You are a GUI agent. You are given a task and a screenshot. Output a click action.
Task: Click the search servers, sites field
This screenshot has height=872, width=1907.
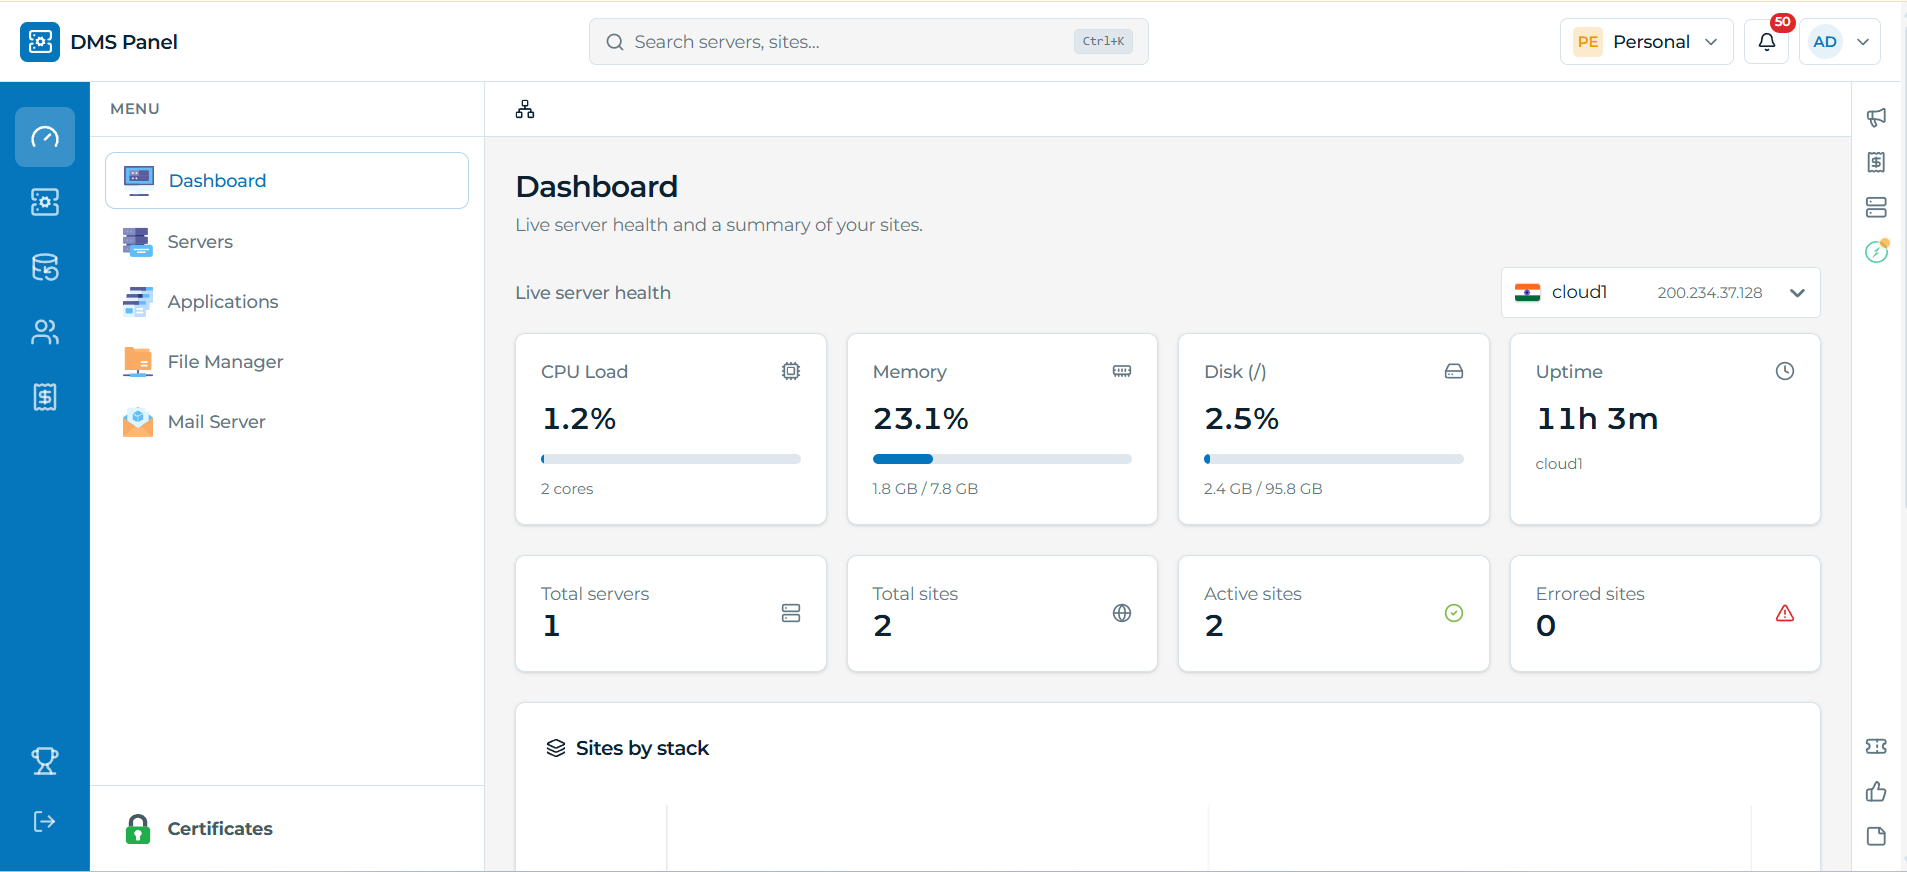868,42
